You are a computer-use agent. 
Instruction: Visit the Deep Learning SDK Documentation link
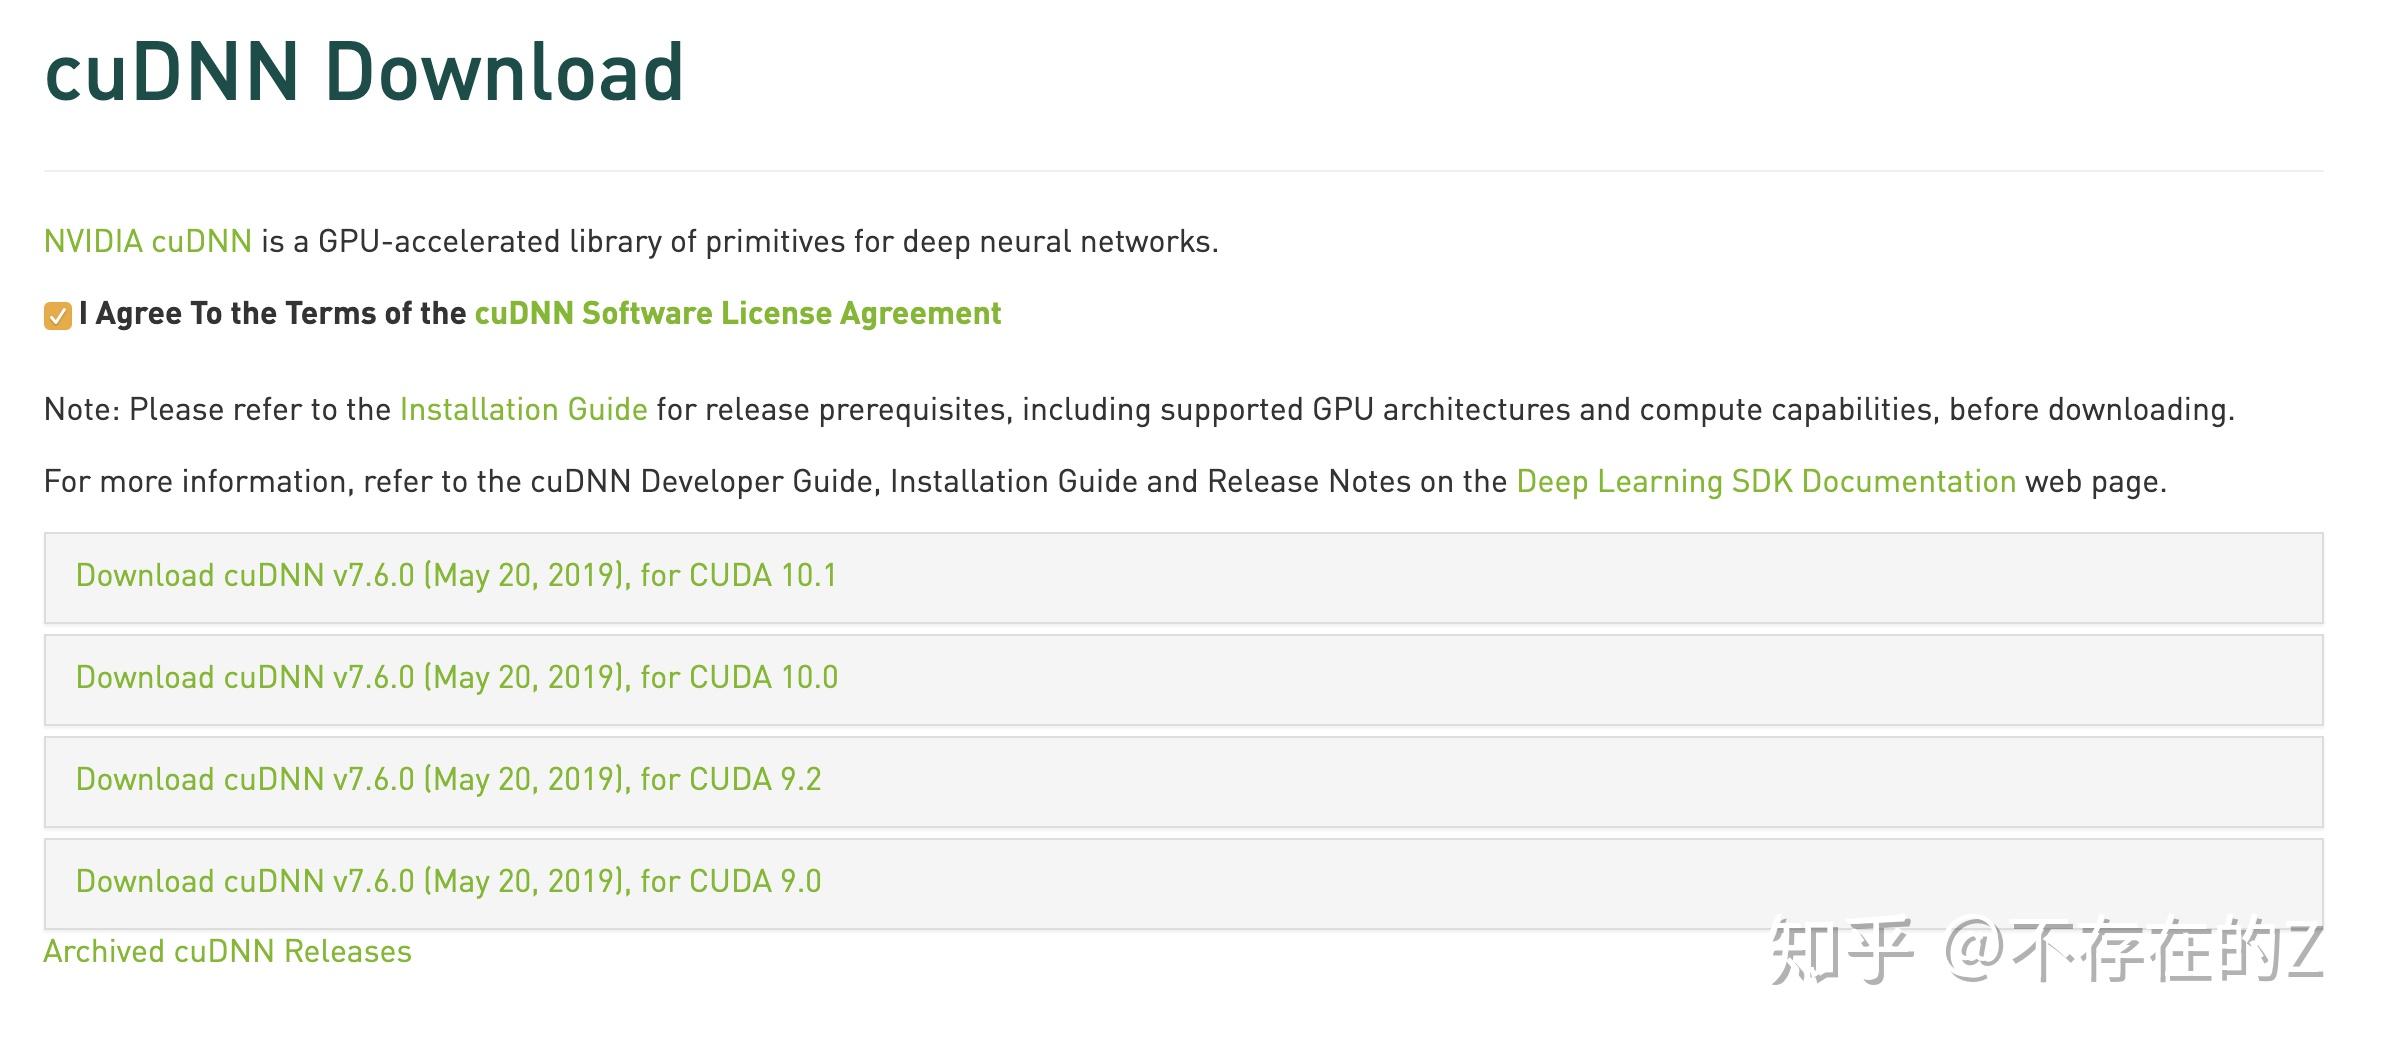coord(1765,482)
